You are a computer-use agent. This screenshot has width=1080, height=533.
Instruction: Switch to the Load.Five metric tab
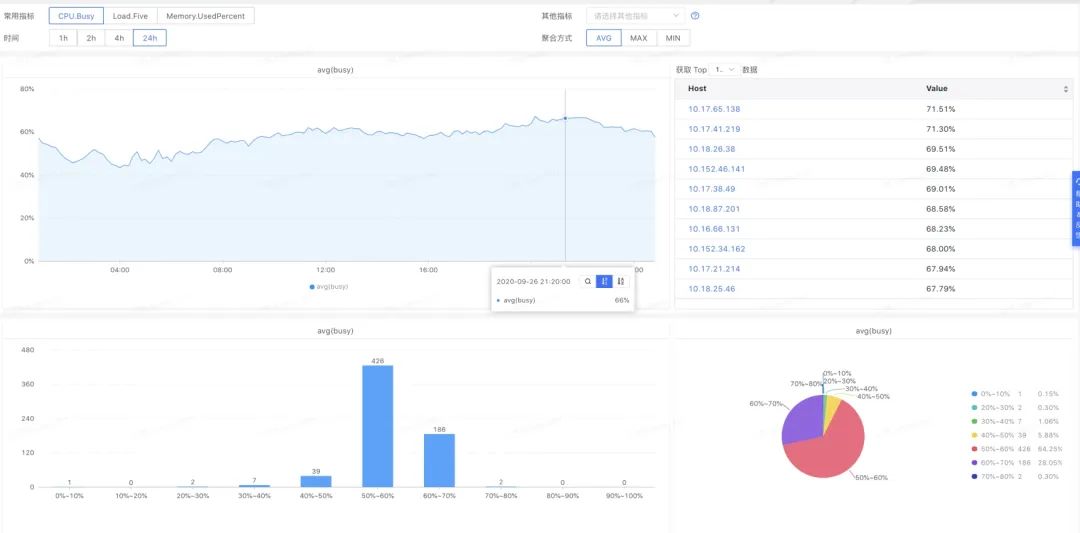(x=129, y=16)
